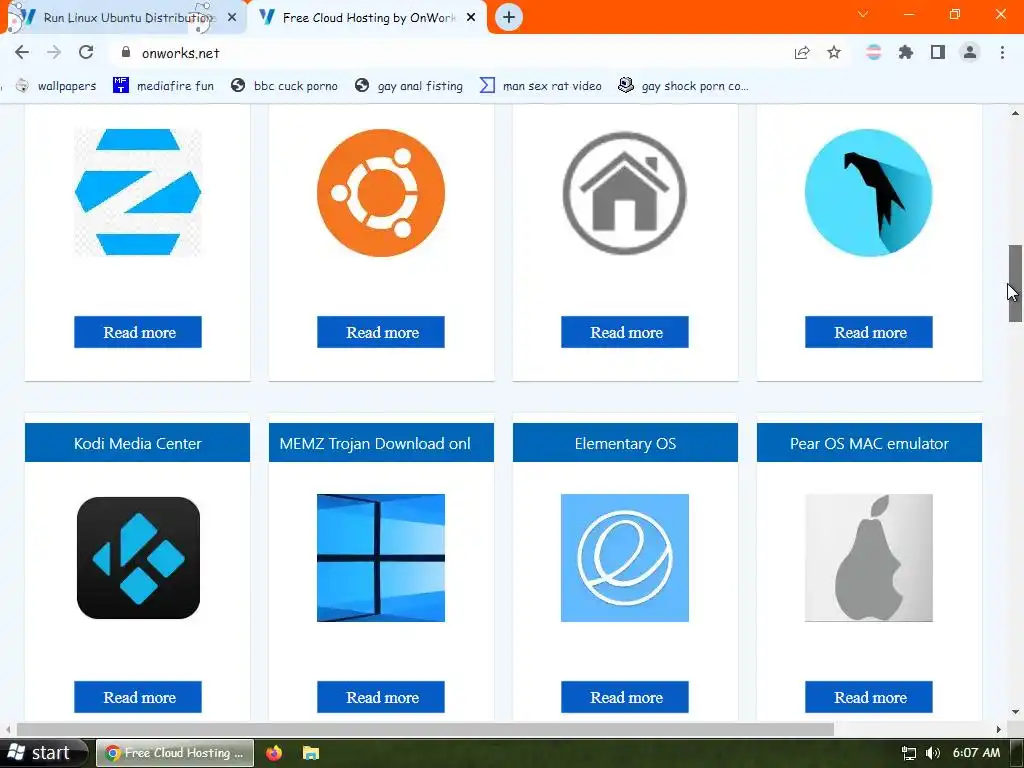Click the horizontal scrollbar thumb
The image size is (1024, 768).
pyautogui.click(x=425, y=729)
